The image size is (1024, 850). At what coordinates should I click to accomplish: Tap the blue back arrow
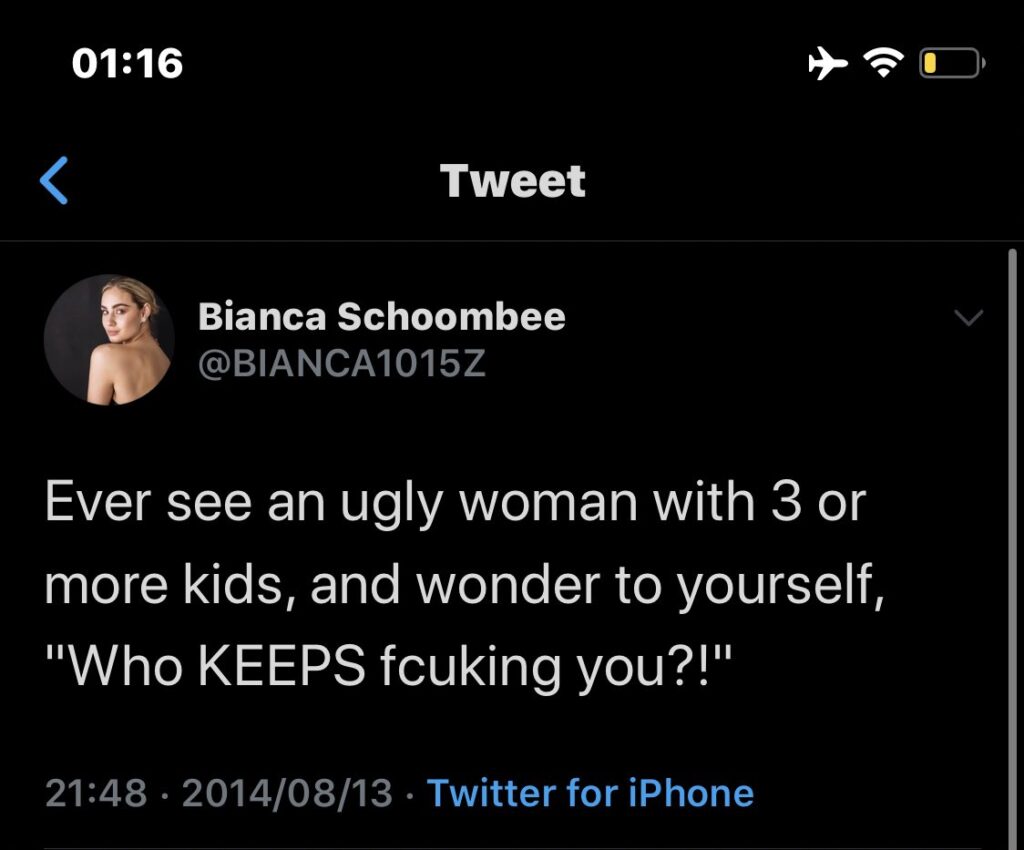54,182
